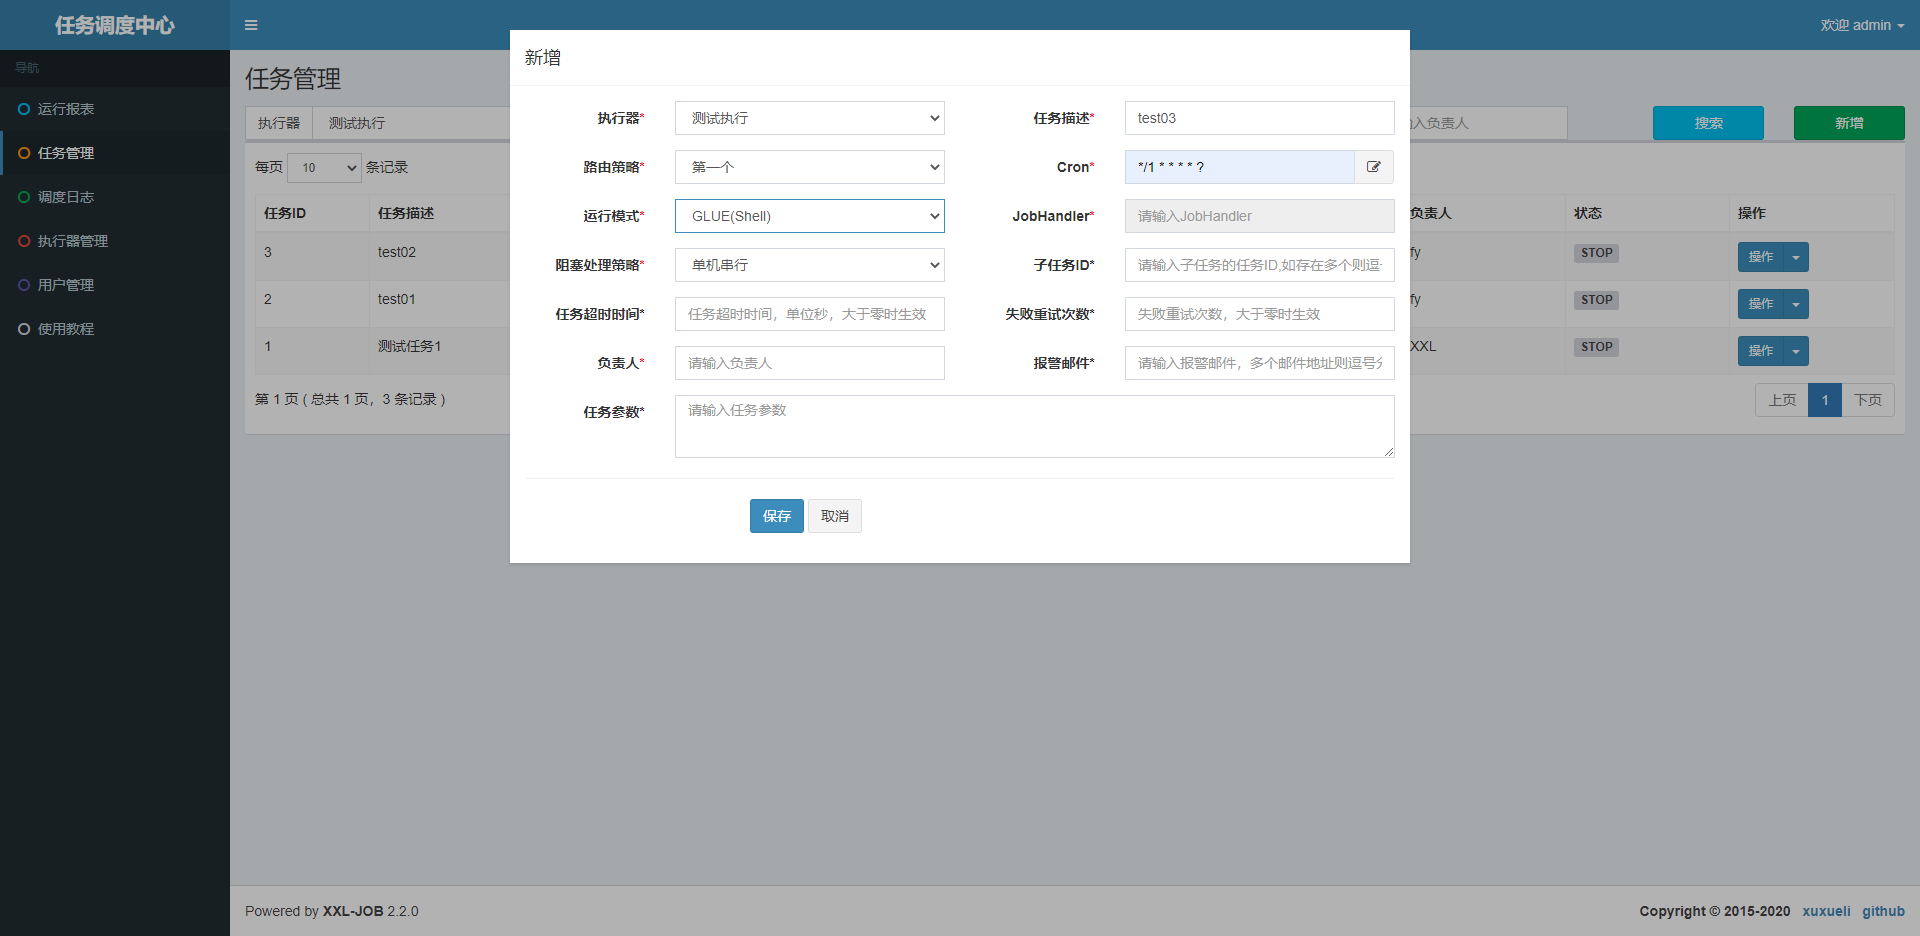The image size is (1920, 936).
Task: Expand 操作 caret for test01 row
Action: [1796, 304]
